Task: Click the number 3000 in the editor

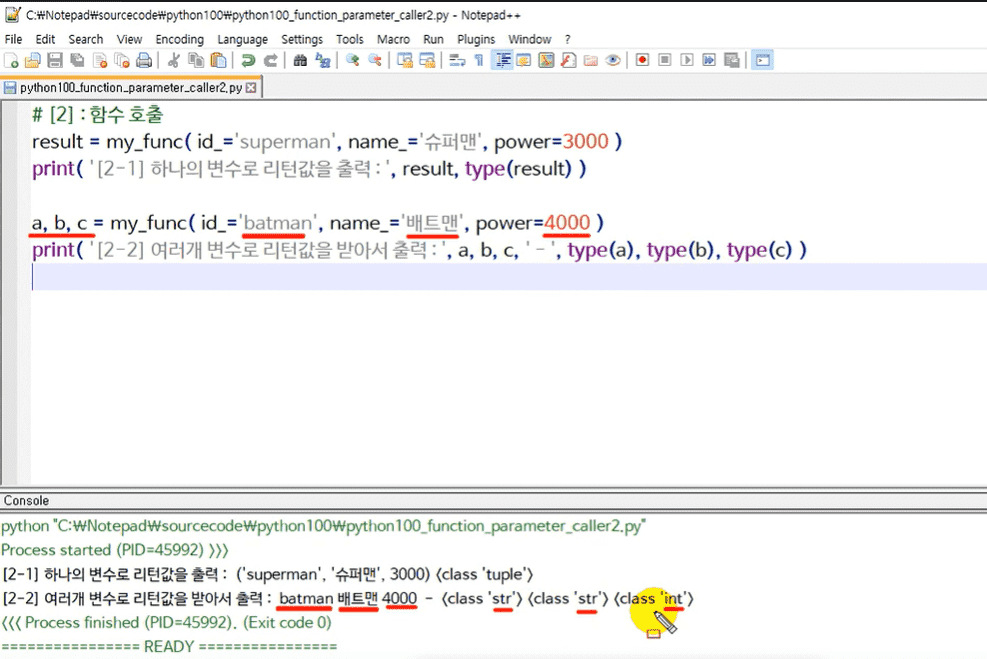Action: click(585, 142)
